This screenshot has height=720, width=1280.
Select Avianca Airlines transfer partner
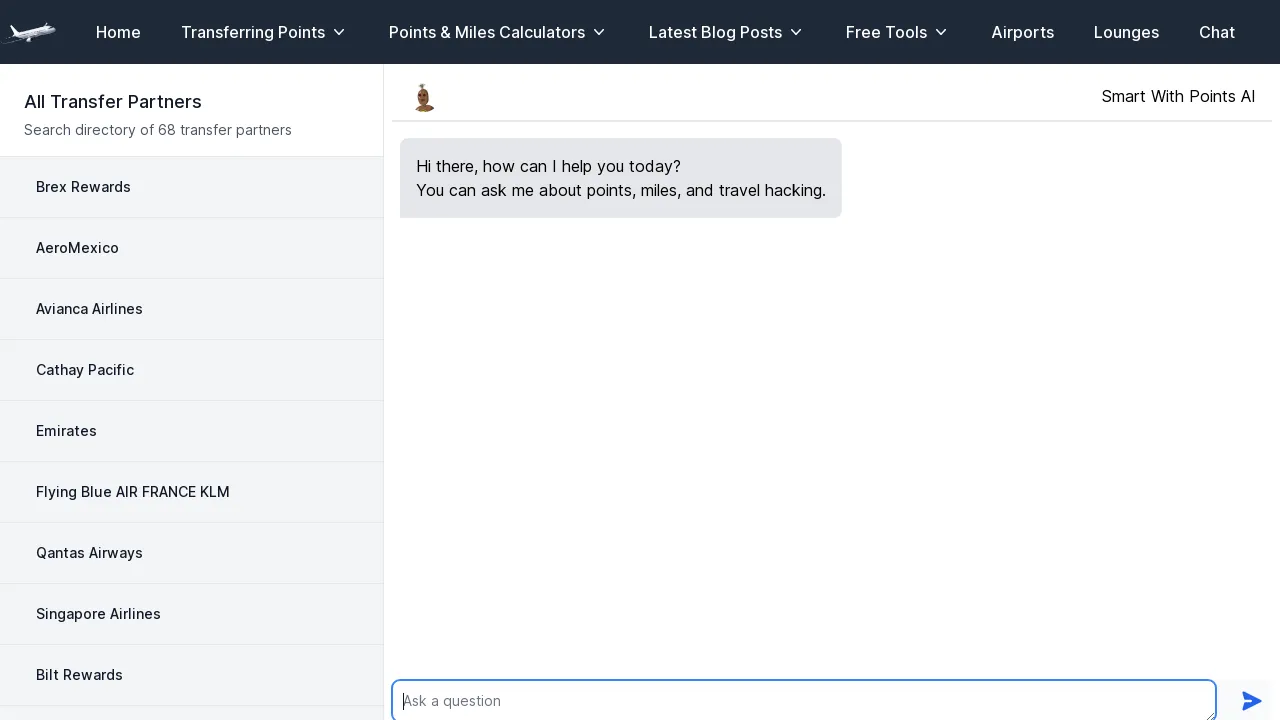pyautogui.click(x=191, y=309)
